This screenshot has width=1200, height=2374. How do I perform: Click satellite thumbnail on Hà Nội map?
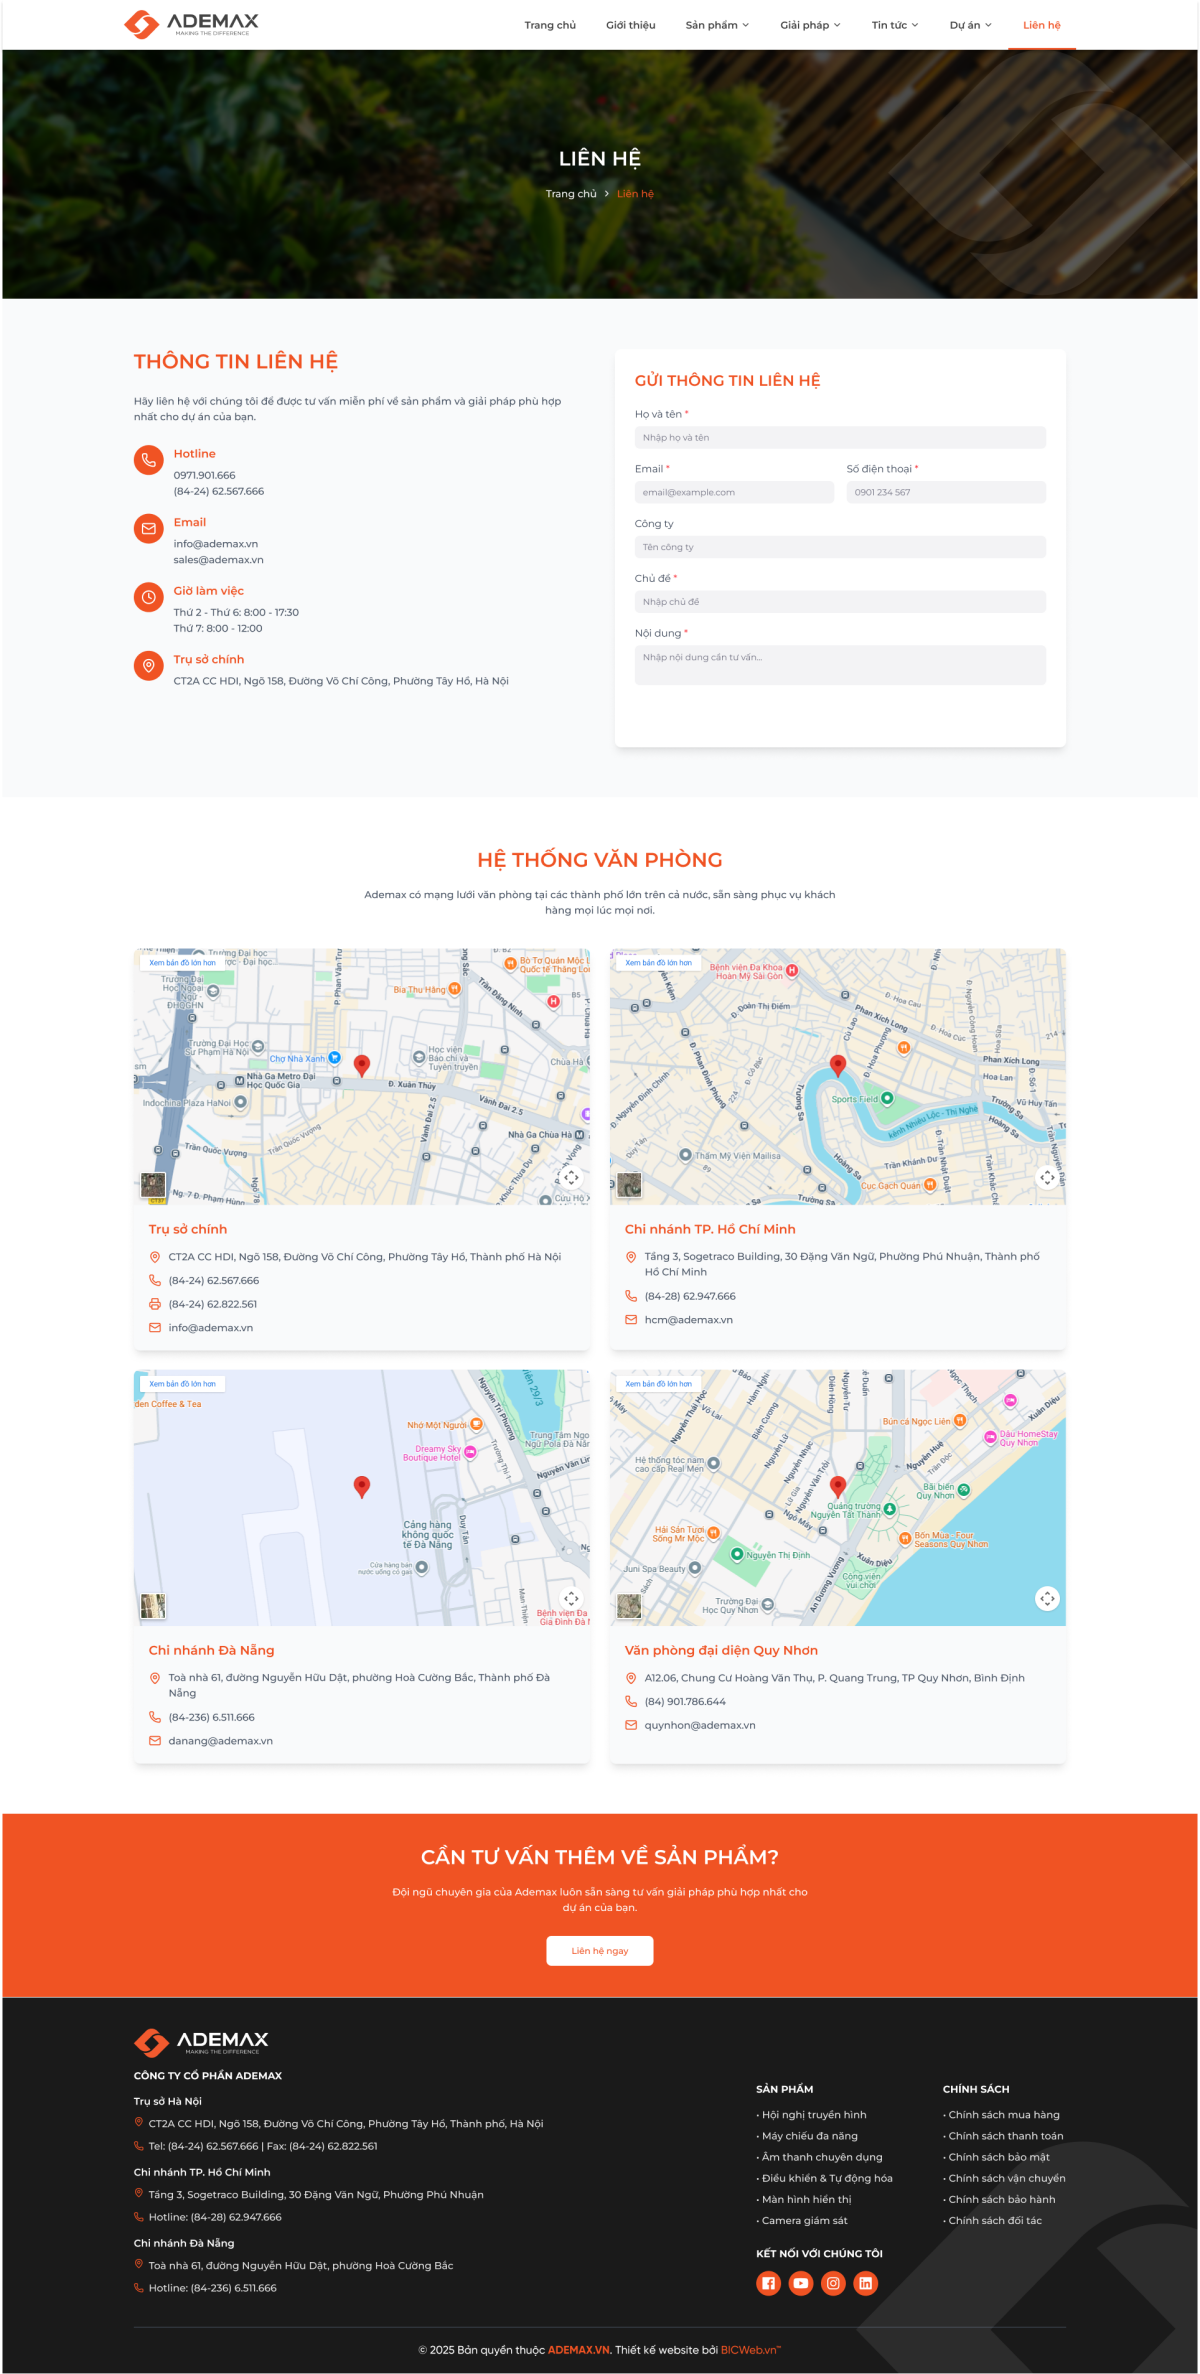(153, 1185)
